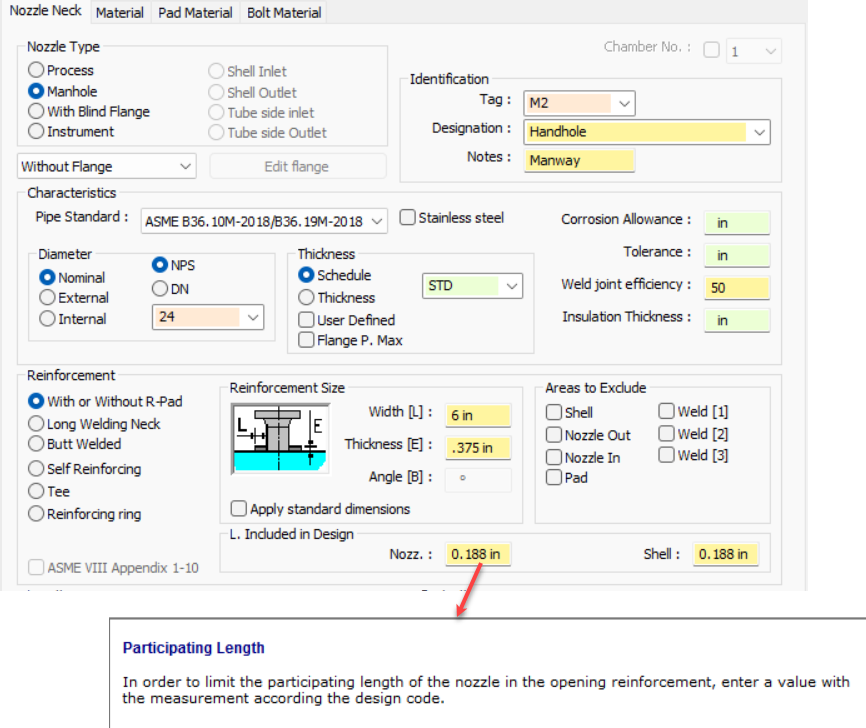Exclude Shell area checkbox

point(569,413)
